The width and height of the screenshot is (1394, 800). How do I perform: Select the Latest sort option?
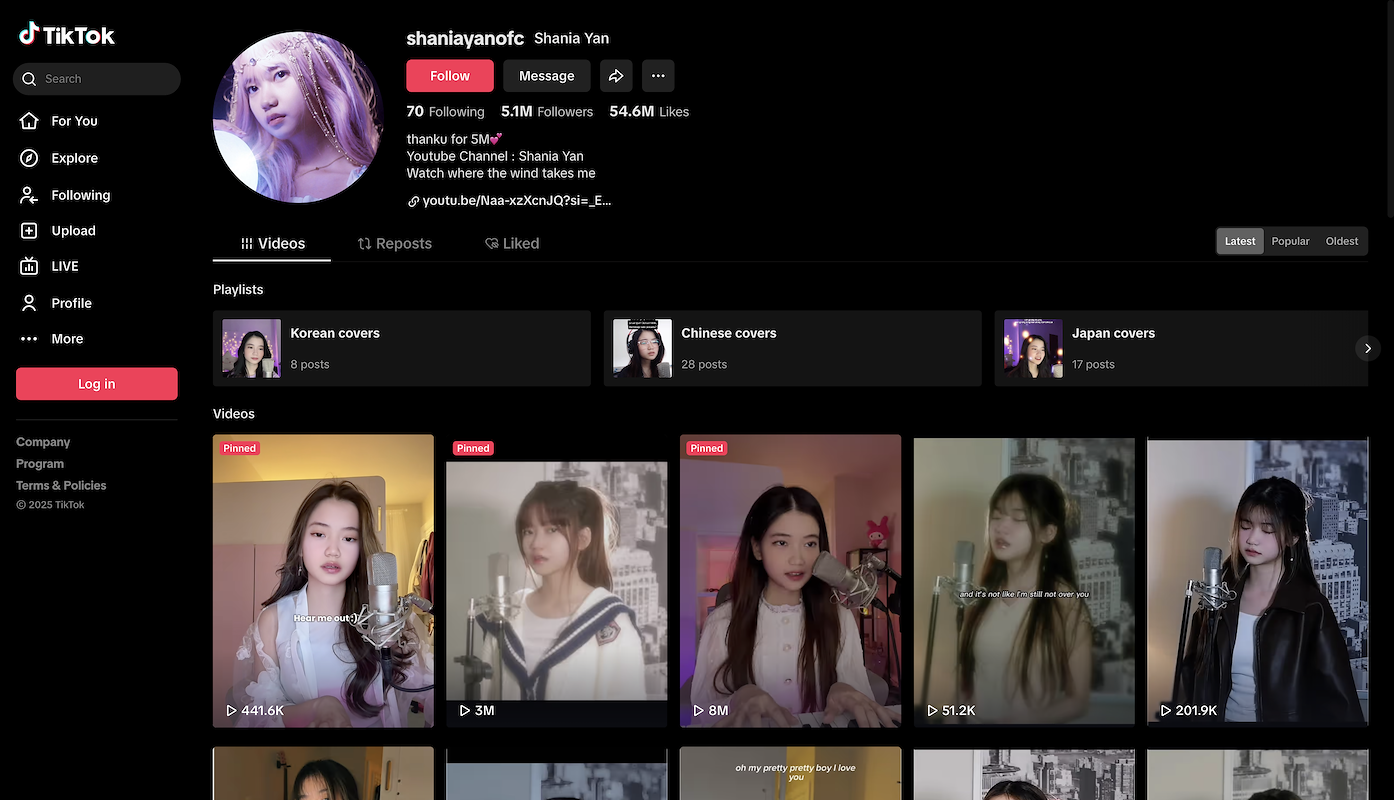coord(1240,241)
